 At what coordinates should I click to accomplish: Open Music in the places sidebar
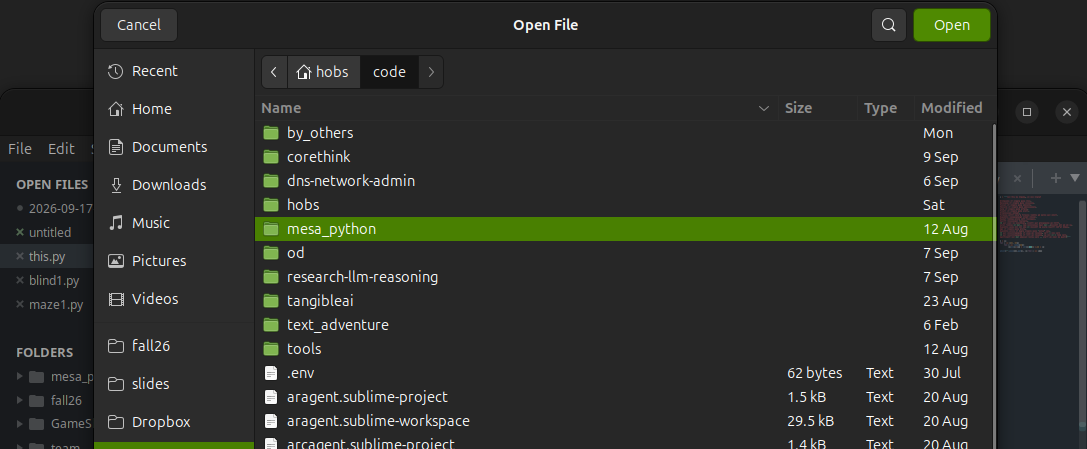174,223
